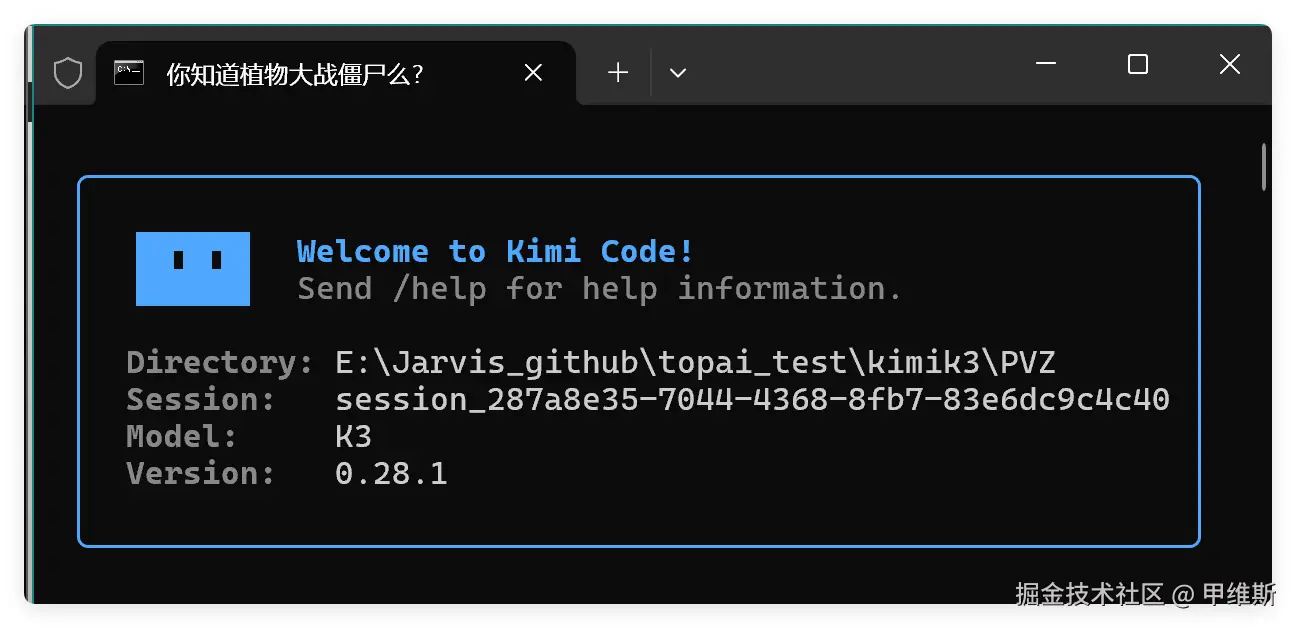This screenshot has height=628, width=1296.
Task: Click the 掘金技术社区 watermark text
Action: [x=1090, y=594]
